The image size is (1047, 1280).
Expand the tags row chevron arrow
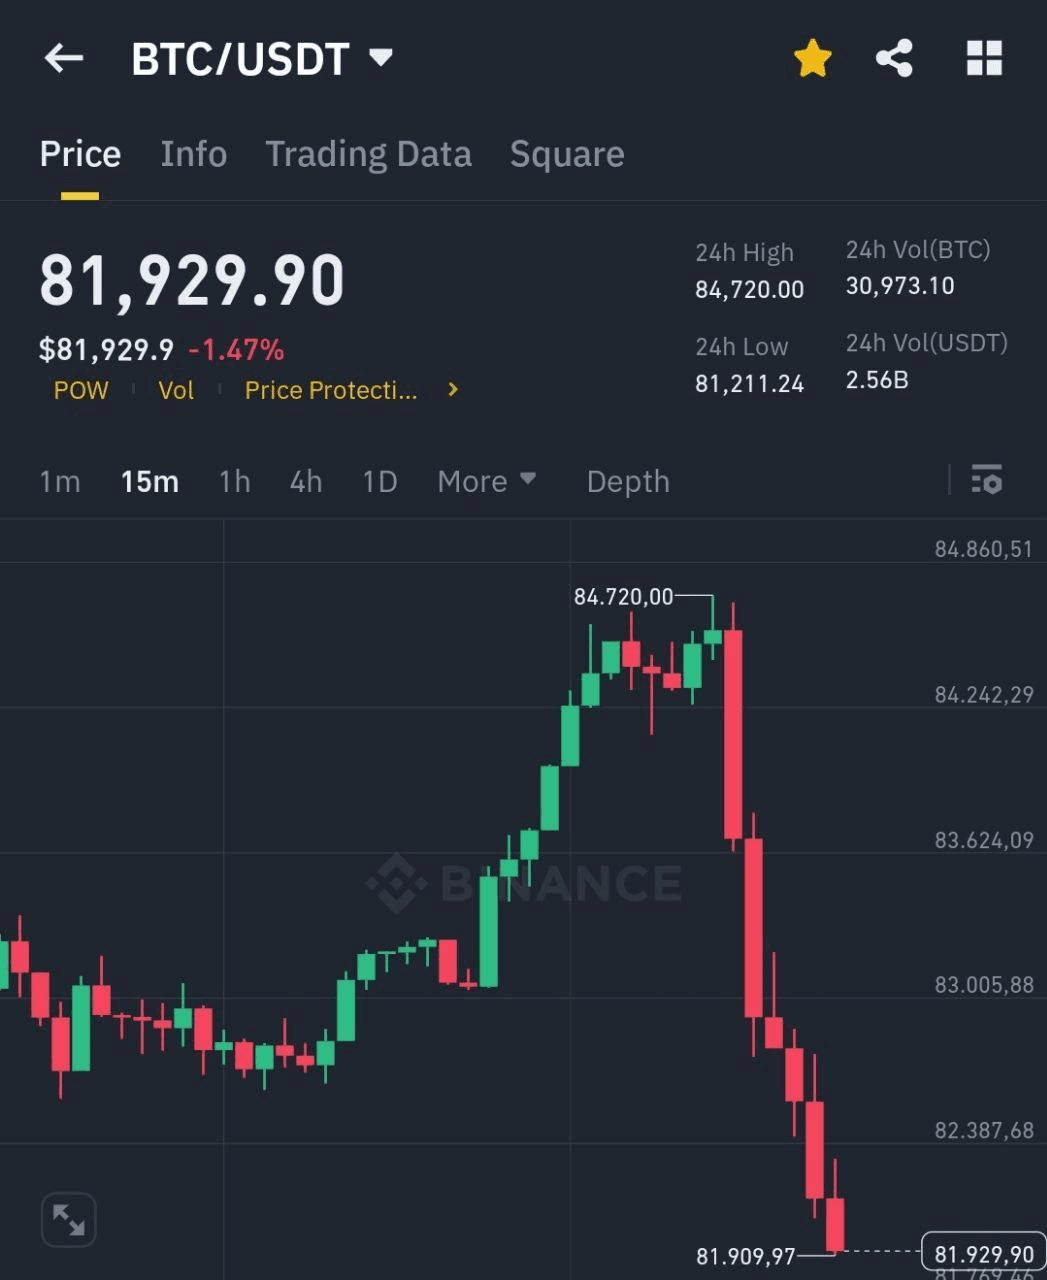coord(453,390)
